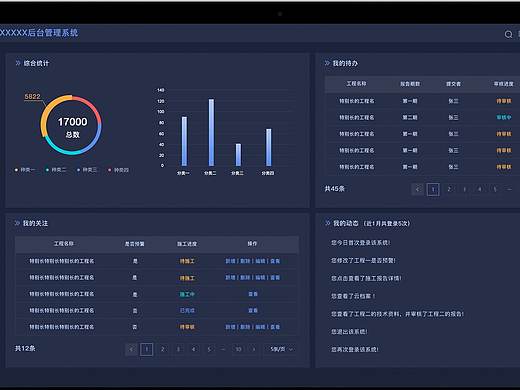The width and height of the screenshot is (520, 390).
Task: Click the 报告期数 column header
Action: coord(410,84)
